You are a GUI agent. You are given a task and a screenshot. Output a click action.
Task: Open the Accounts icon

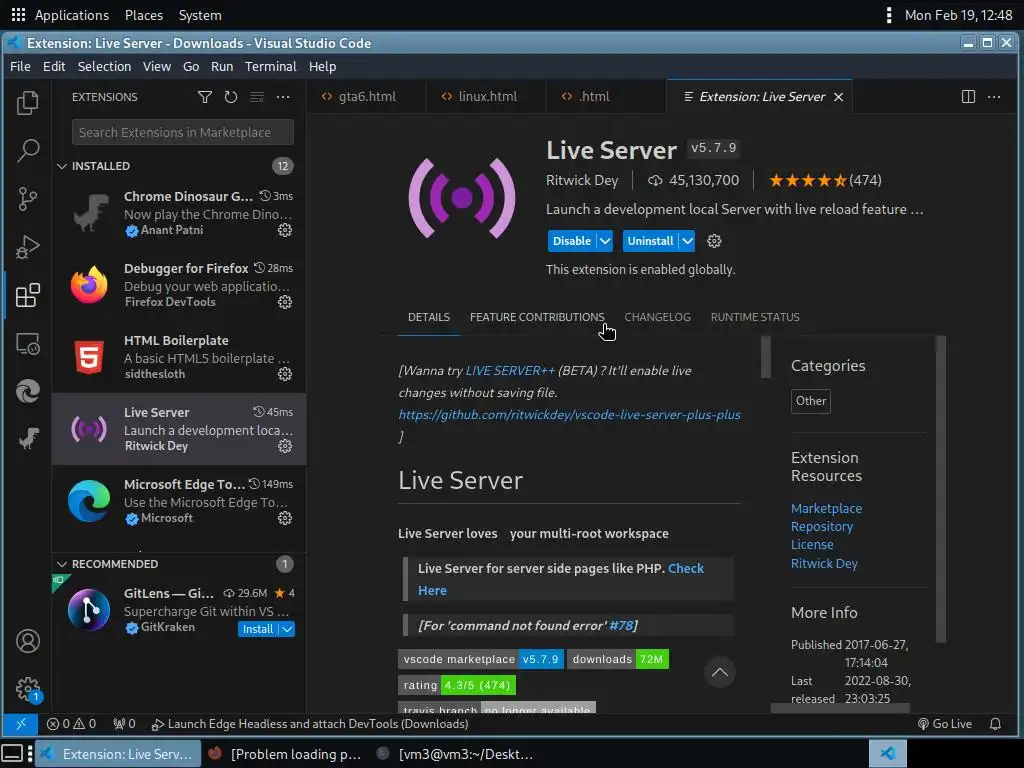click(x=27, y=641)
